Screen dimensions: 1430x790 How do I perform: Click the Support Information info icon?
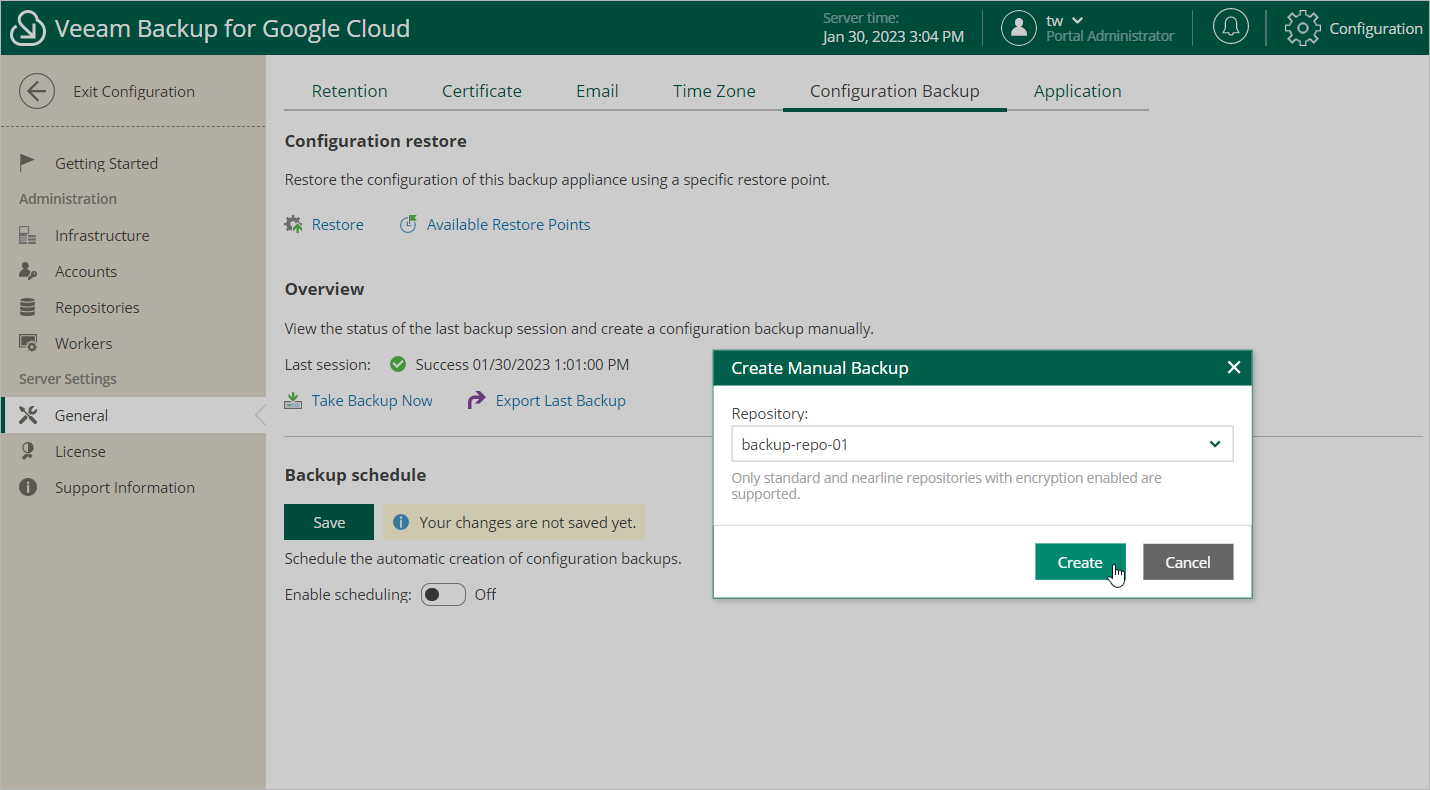click(28, 487)
